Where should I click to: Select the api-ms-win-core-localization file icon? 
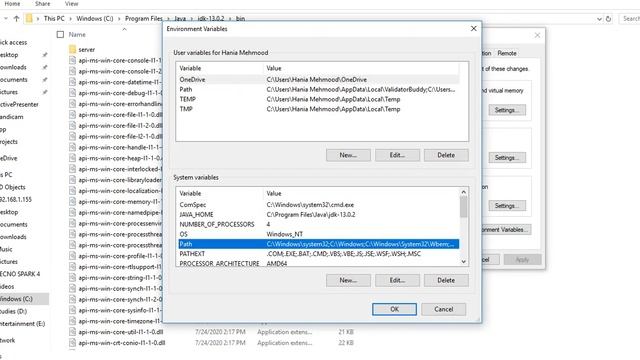pos(73,191)
